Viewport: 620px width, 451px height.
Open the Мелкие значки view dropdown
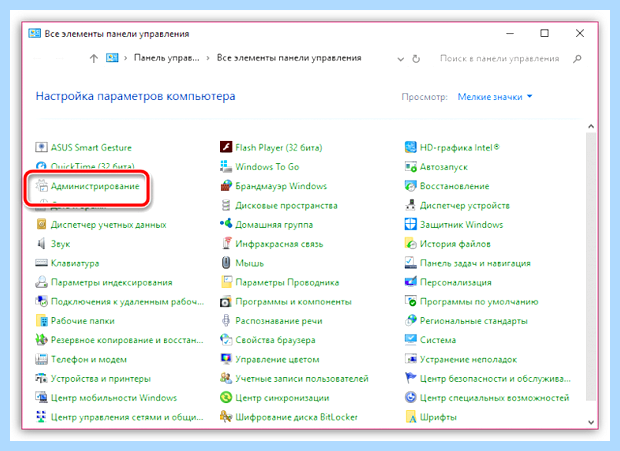(x=495, y=97)
